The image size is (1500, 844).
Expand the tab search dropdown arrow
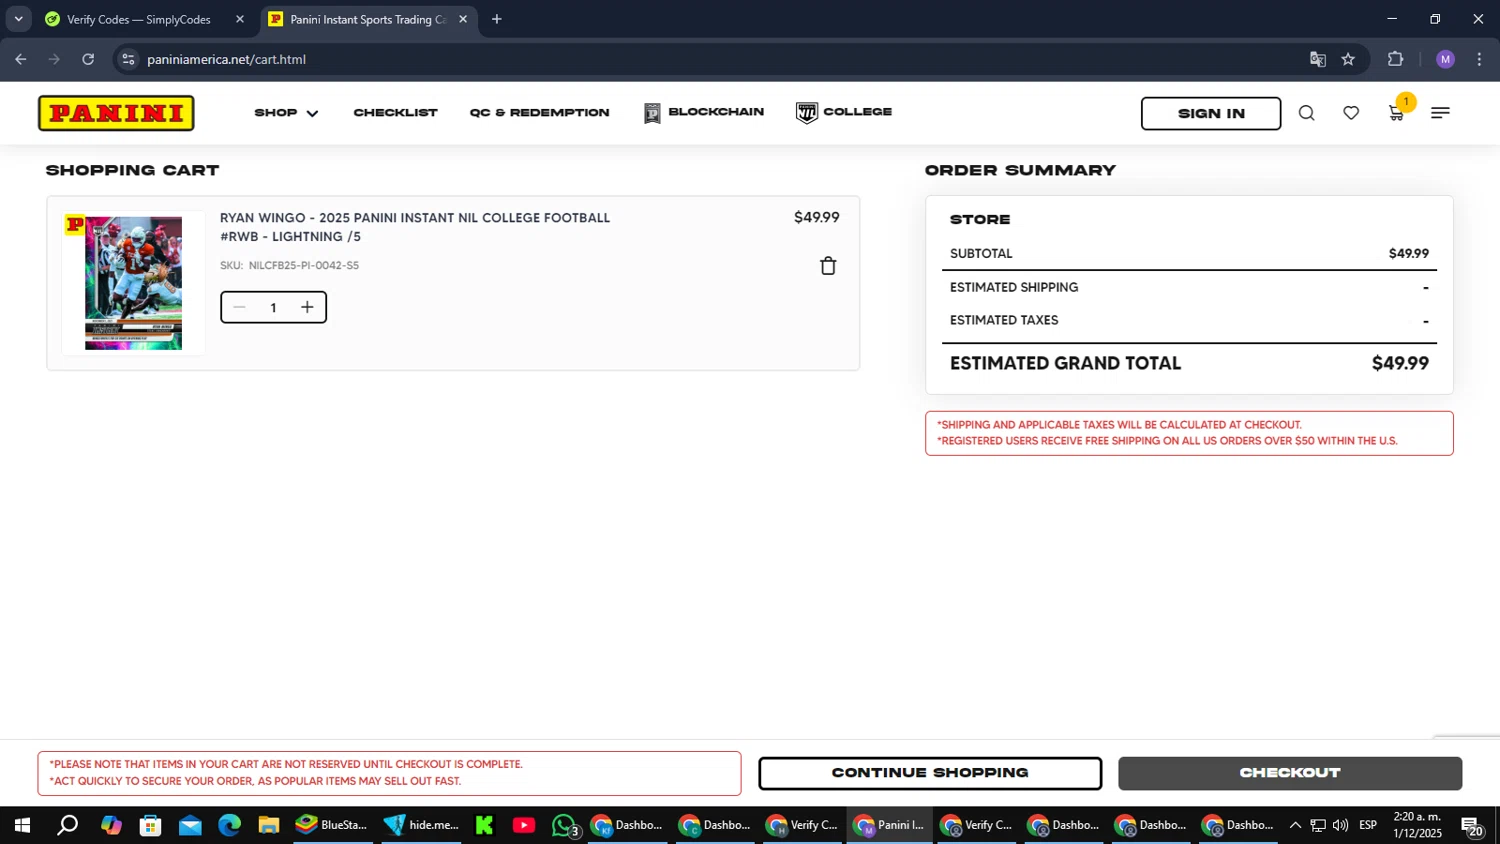click(x=18, y=19)
